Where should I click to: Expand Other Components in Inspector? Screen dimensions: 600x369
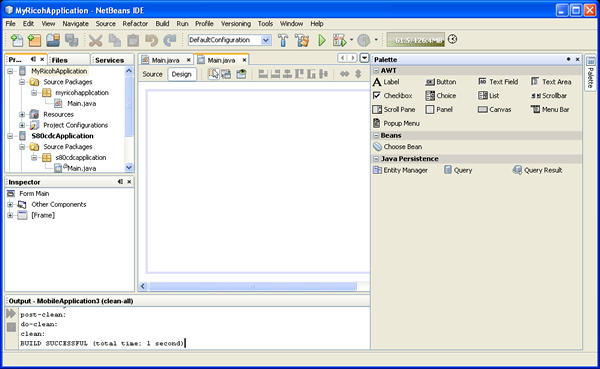[x=10, y=204]
